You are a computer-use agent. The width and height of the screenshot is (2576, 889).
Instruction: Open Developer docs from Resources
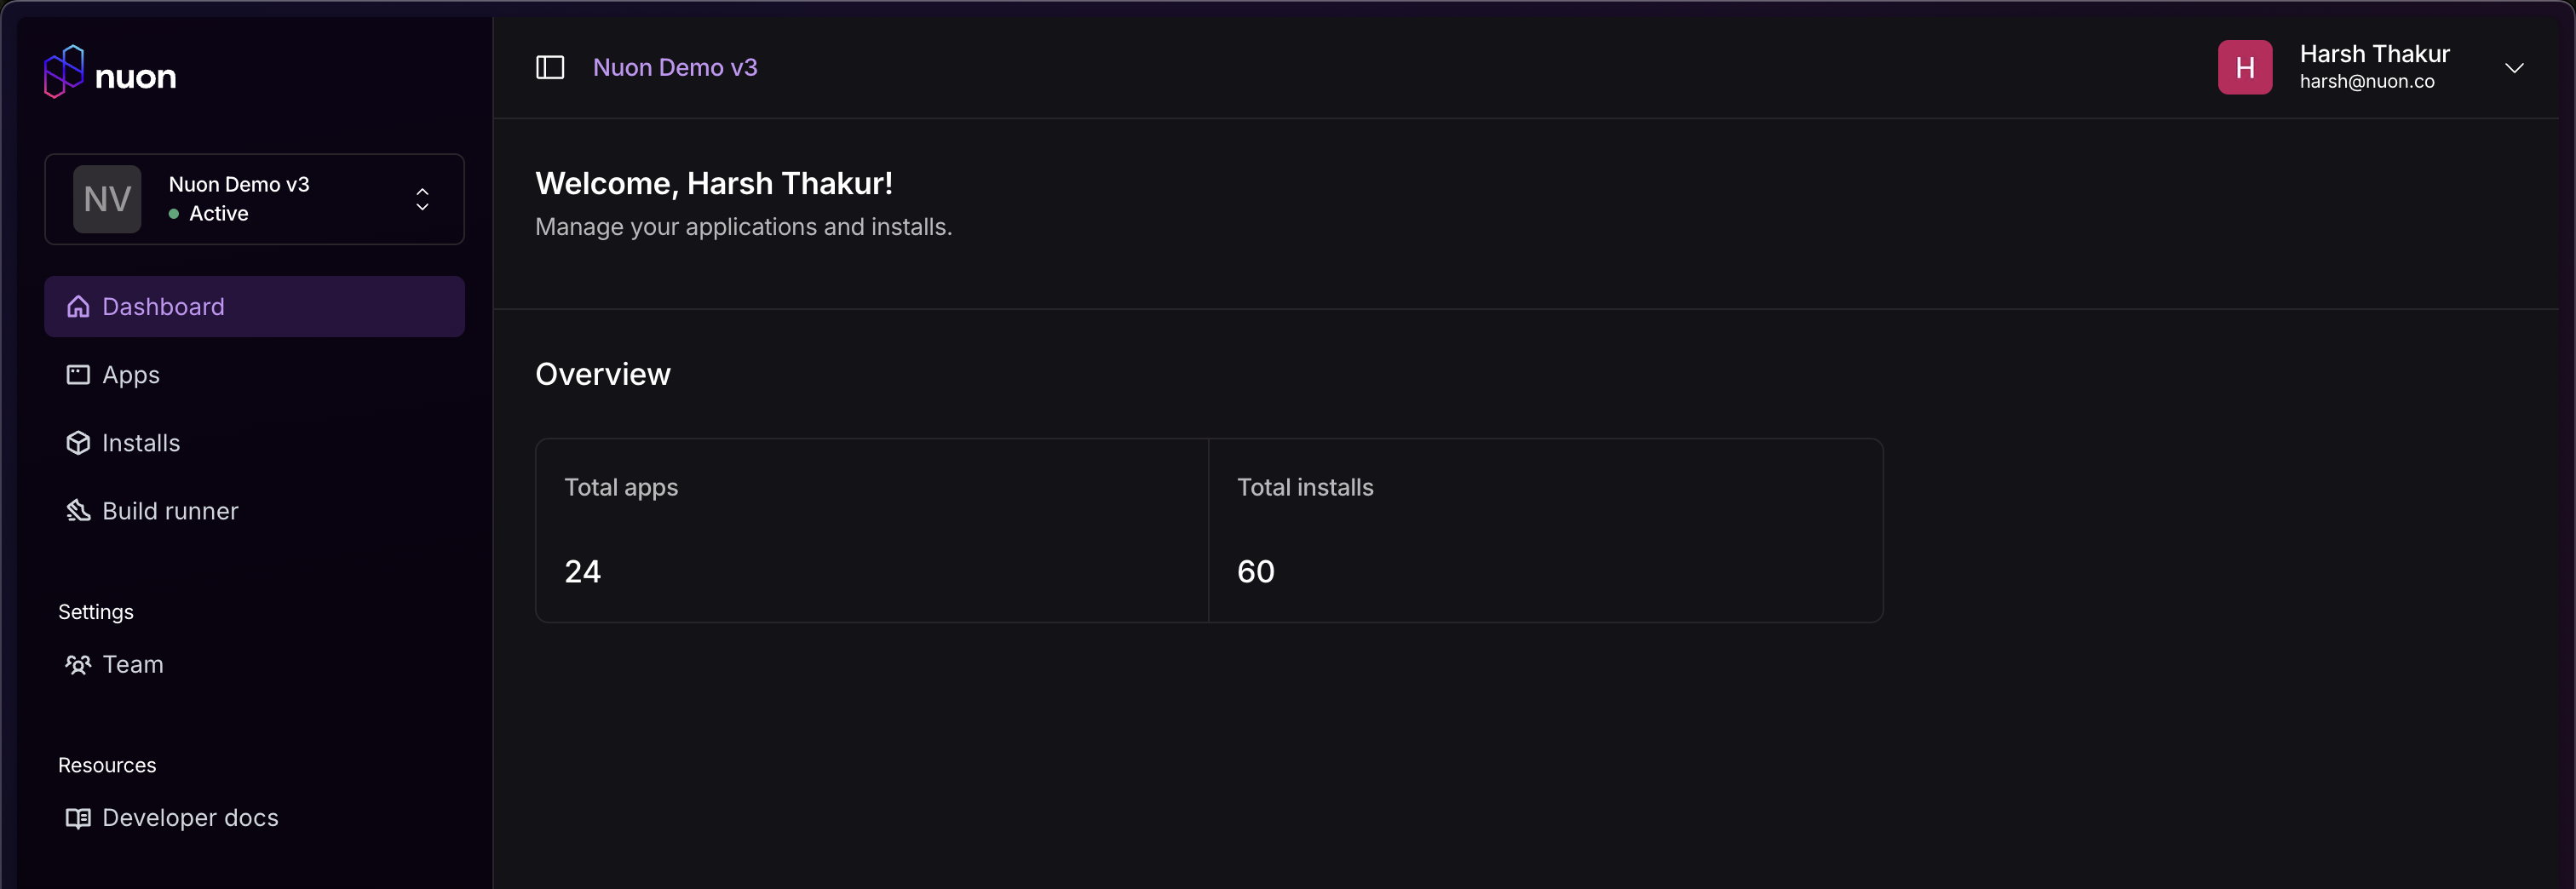point(190,817)
